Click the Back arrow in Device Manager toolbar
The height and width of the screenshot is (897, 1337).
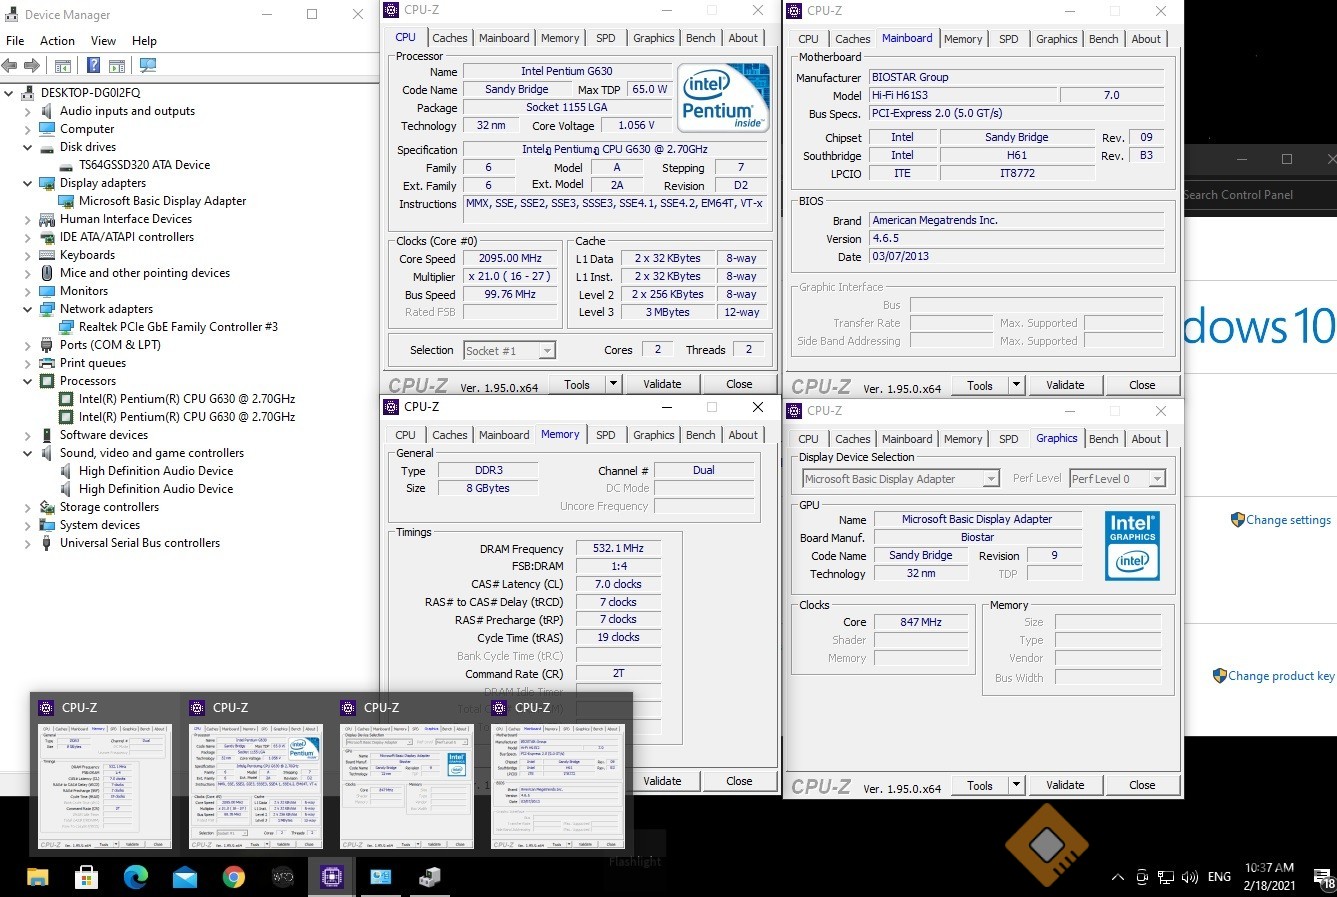(x=10, y=66)
